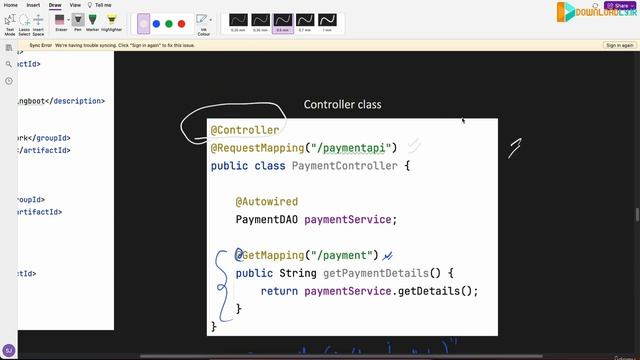Click the Share button
Viewport: 640px width, 360px height.
[620, 6]
